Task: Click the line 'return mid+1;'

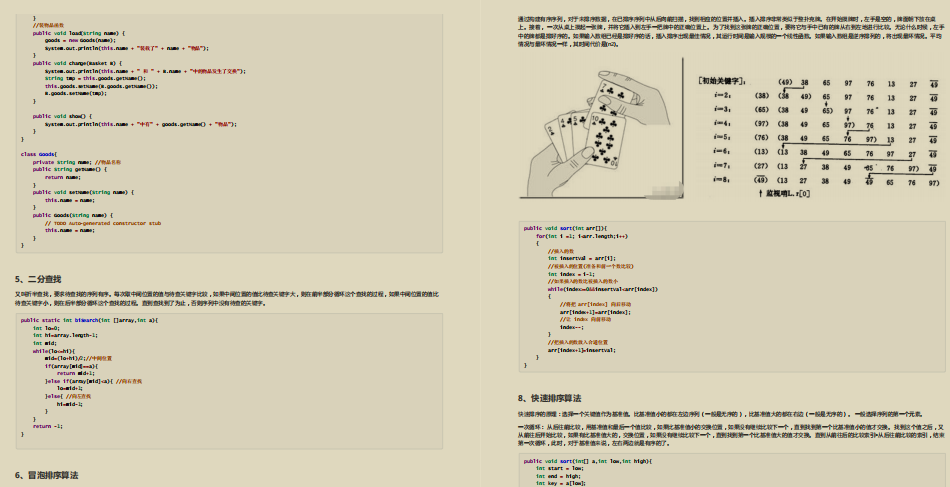Action: 76,374
